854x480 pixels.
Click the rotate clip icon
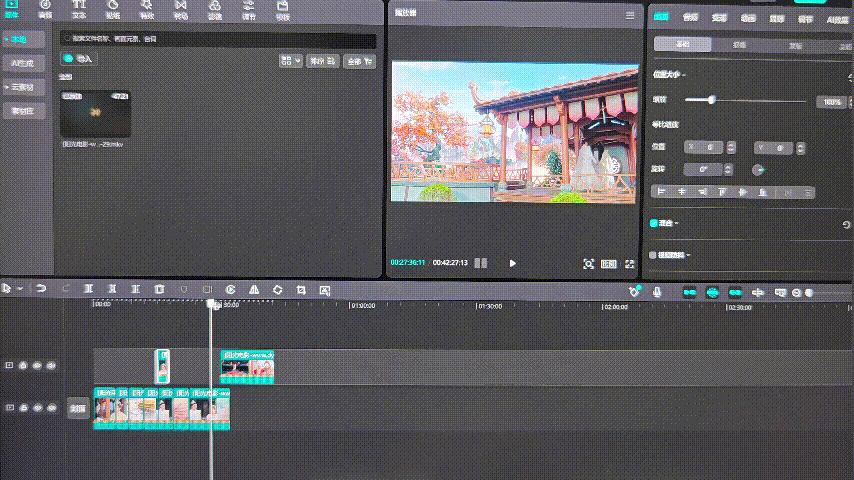pos(277,289)
